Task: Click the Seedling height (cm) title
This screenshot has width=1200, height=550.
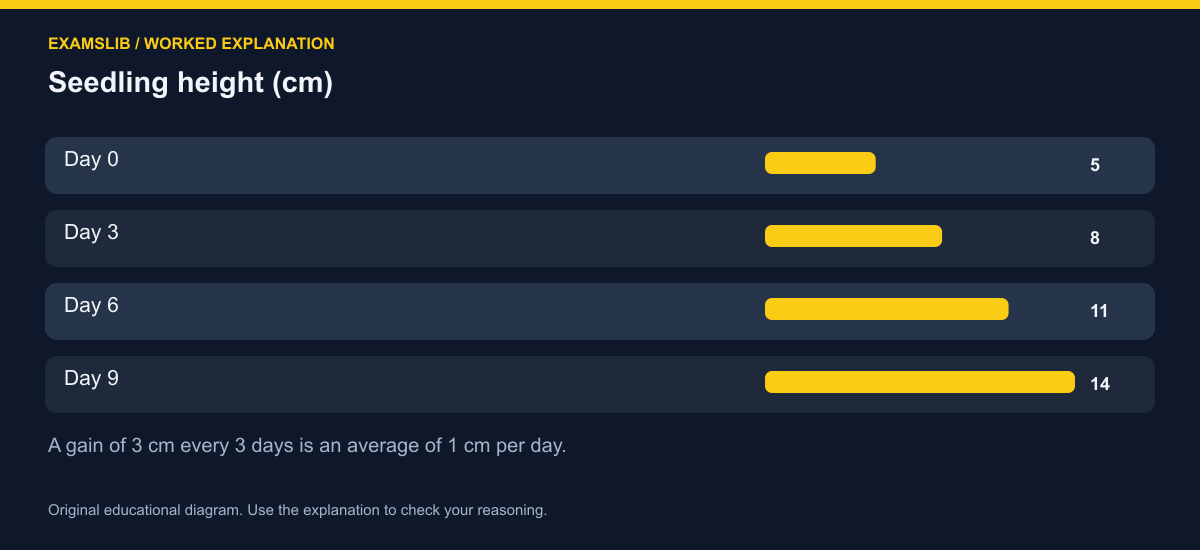Action: [190, 83]
